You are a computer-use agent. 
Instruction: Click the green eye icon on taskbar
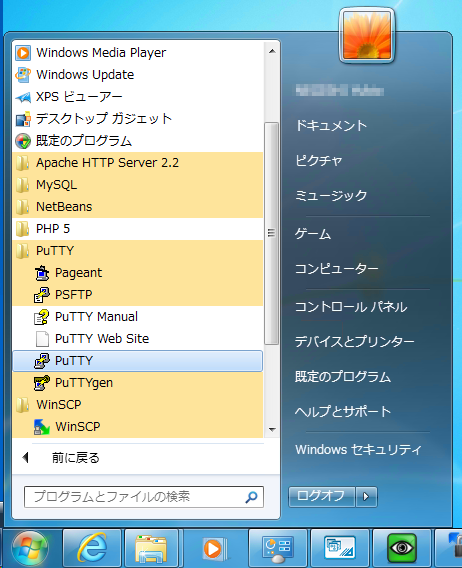click(x=401, y=548)
